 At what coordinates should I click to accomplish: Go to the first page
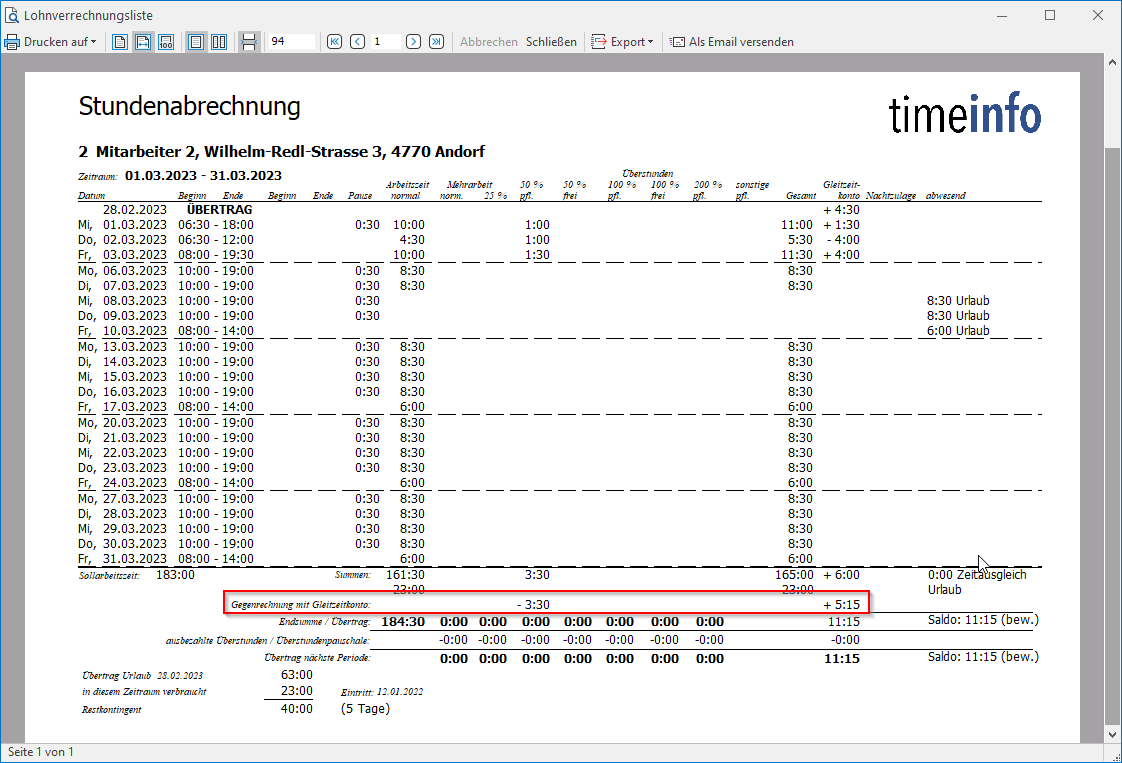click(334, 42)
